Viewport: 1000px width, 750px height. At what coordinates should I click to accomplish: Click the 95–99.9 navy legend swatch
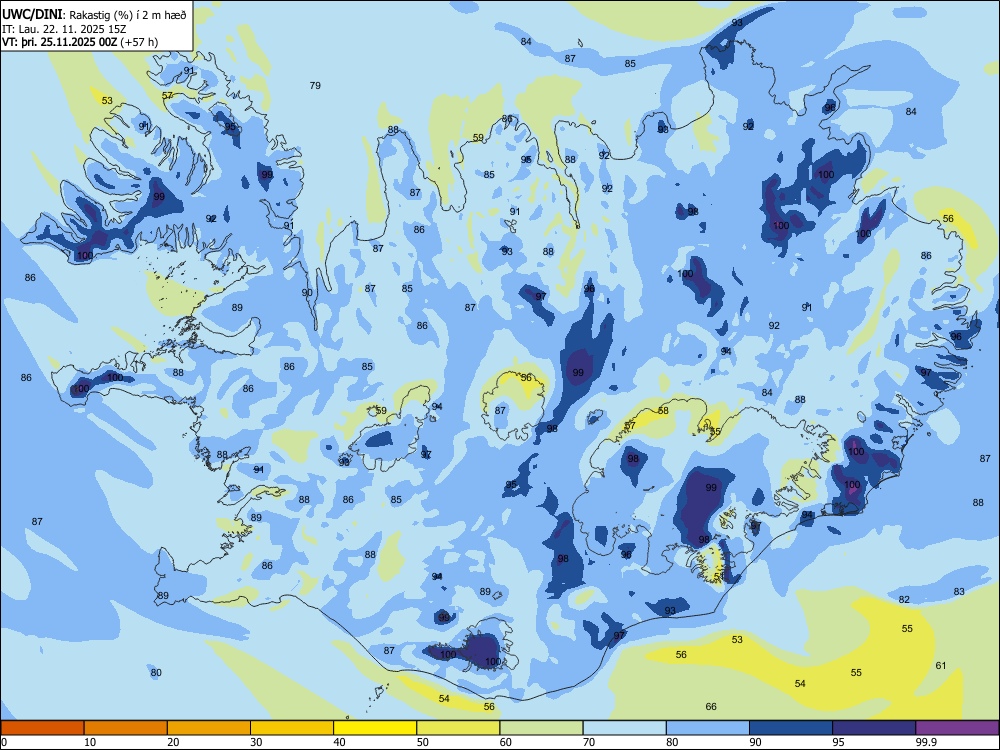(874, 728)
